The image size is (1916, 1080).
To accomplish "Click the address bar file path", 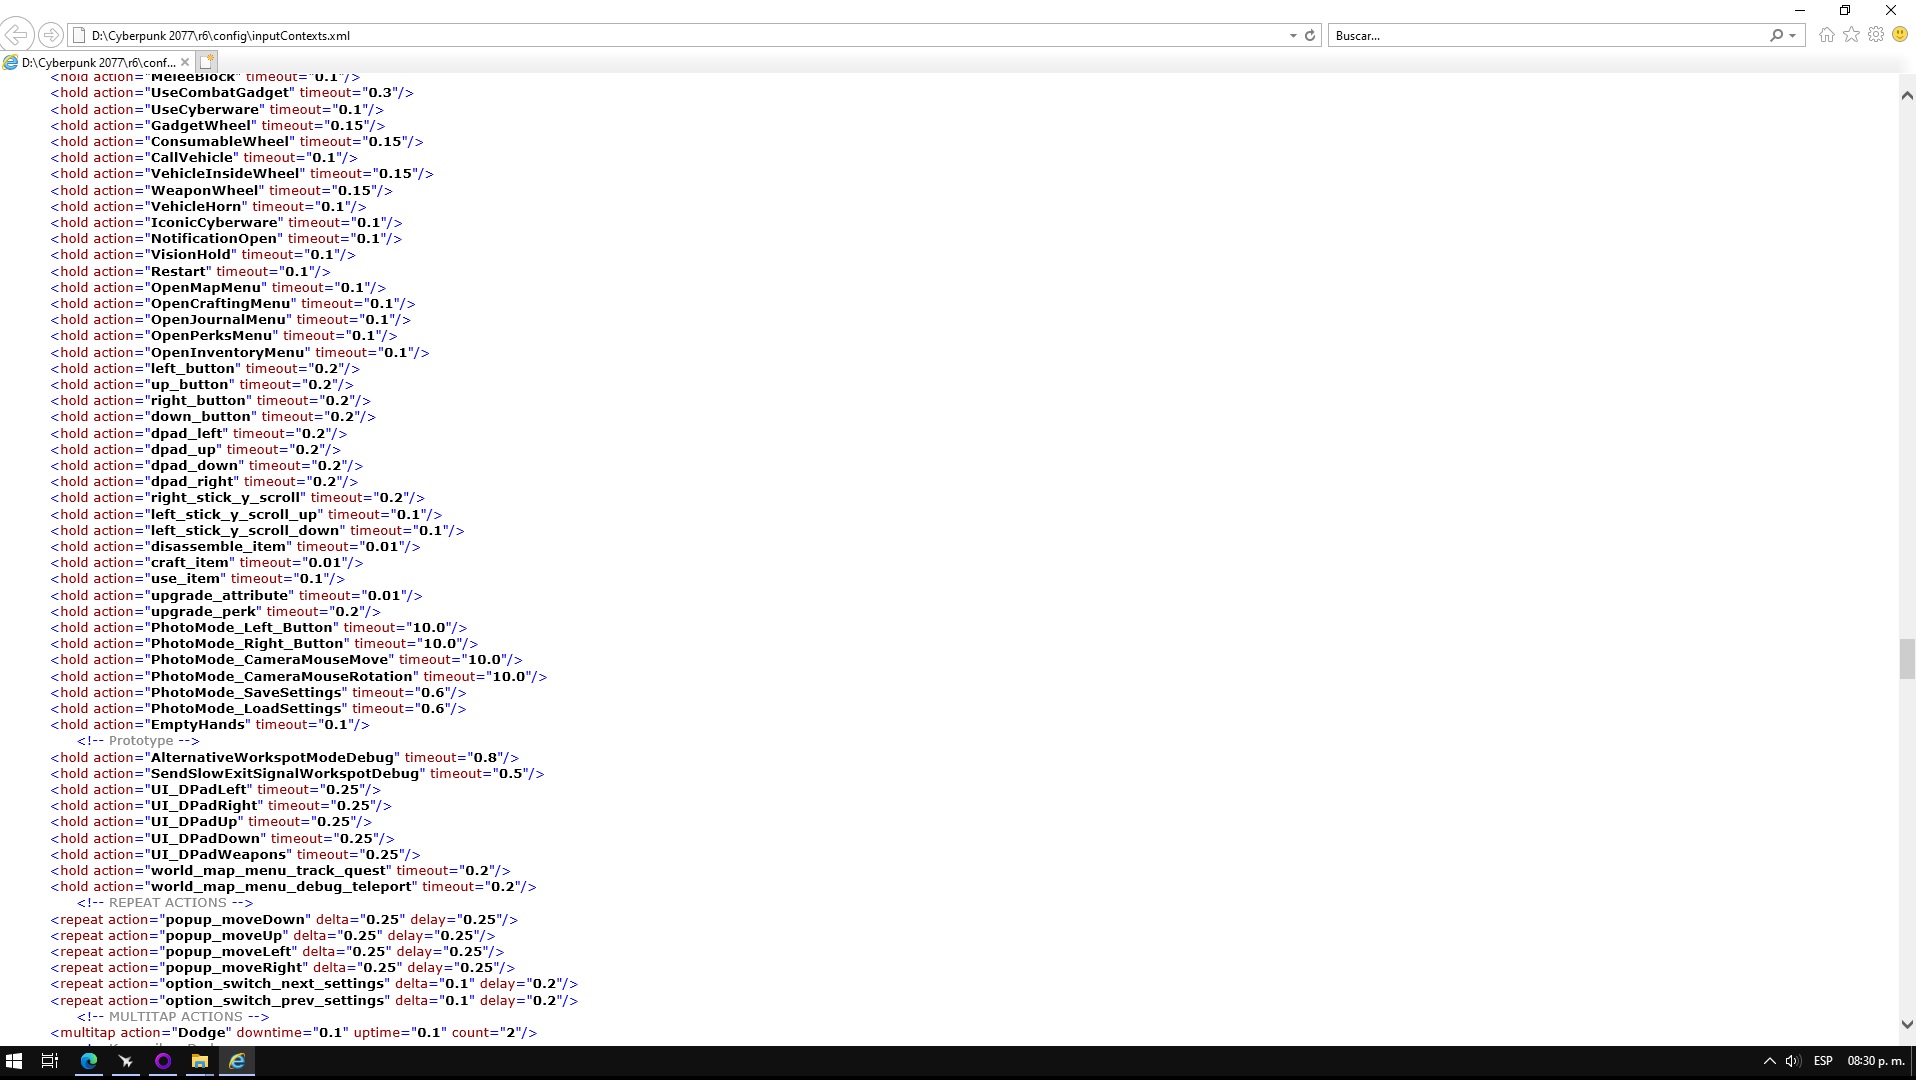I will pyautogui.click(x=221, y=35).
